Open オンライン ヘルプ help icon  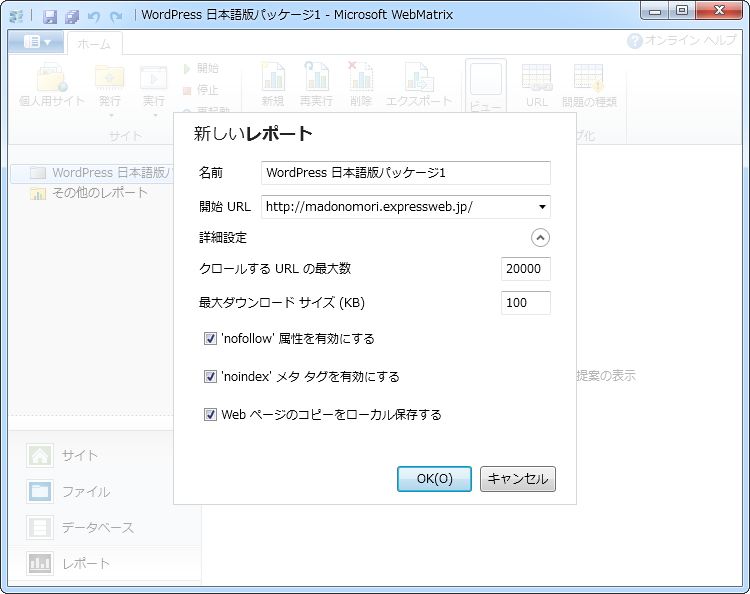click(634, 41)
